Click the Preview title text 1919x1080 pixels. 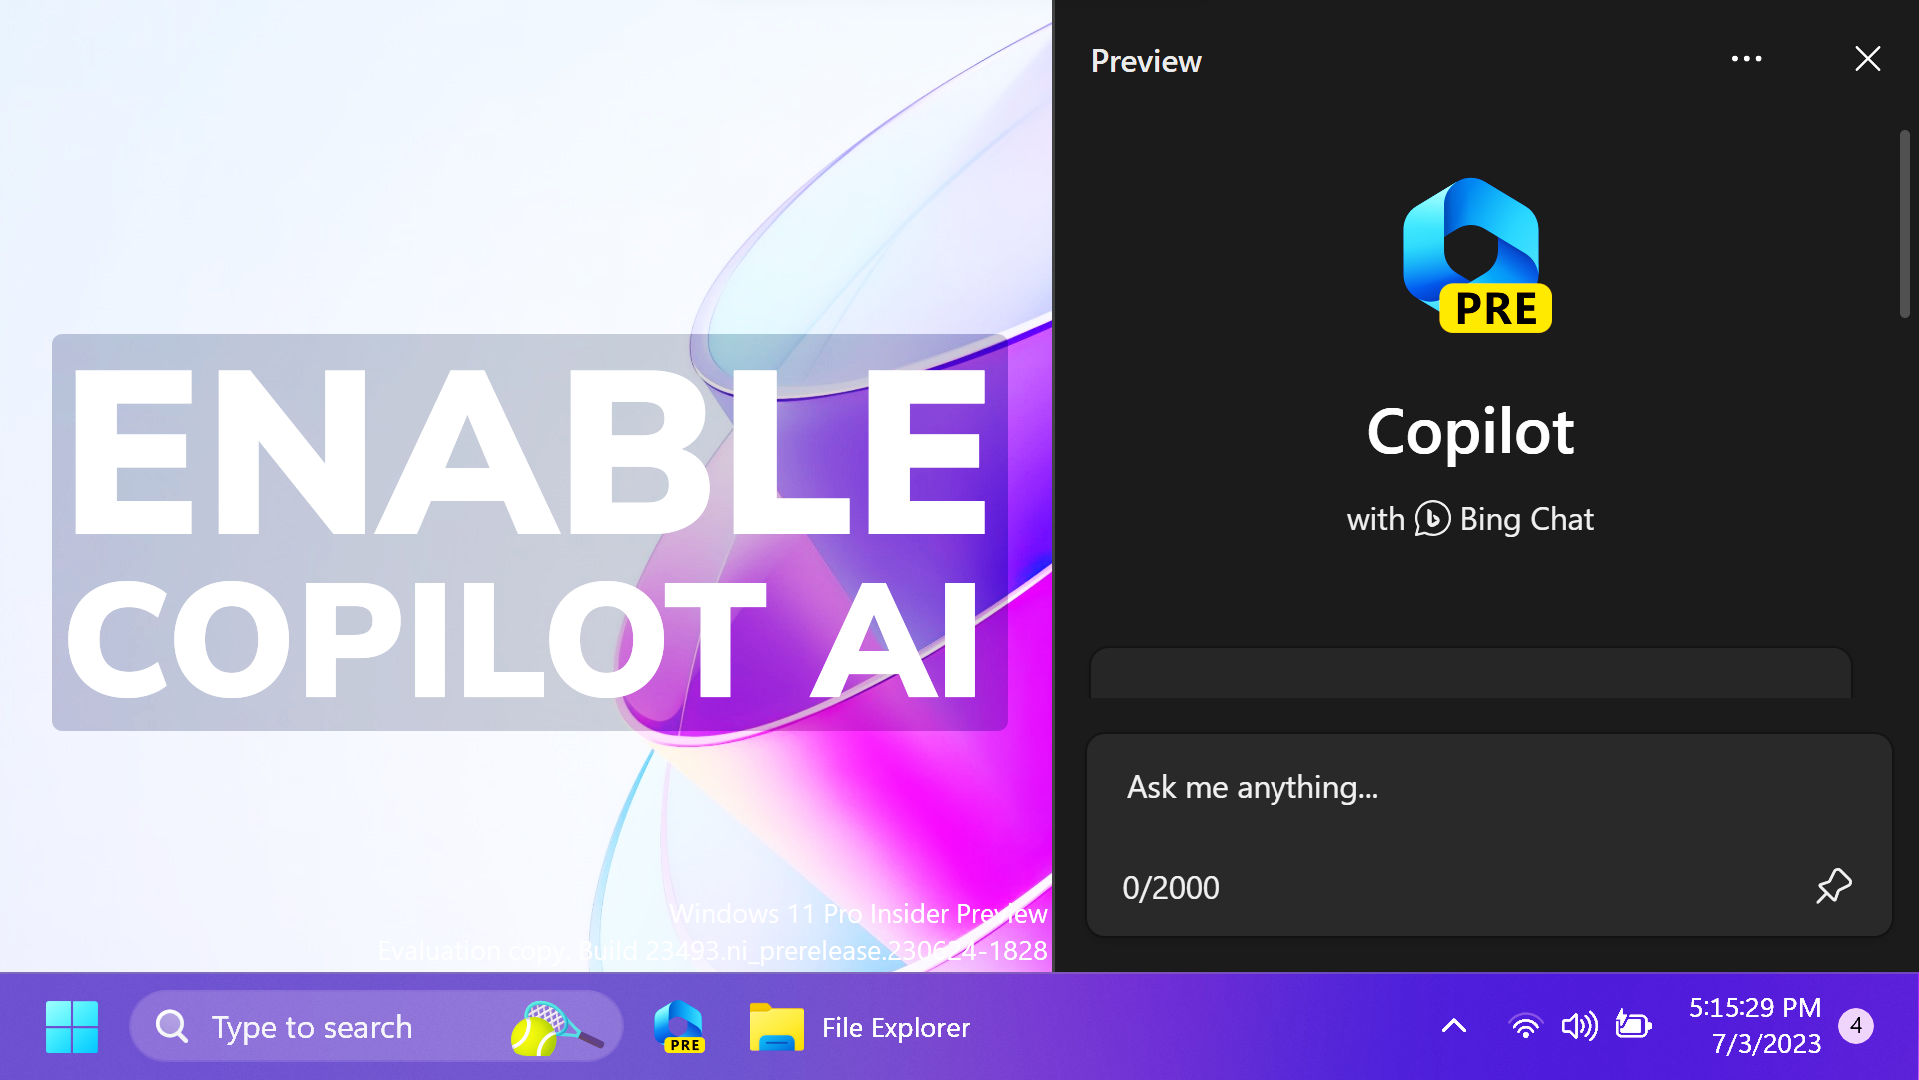pyautogui.click(x=1146, y=61)
